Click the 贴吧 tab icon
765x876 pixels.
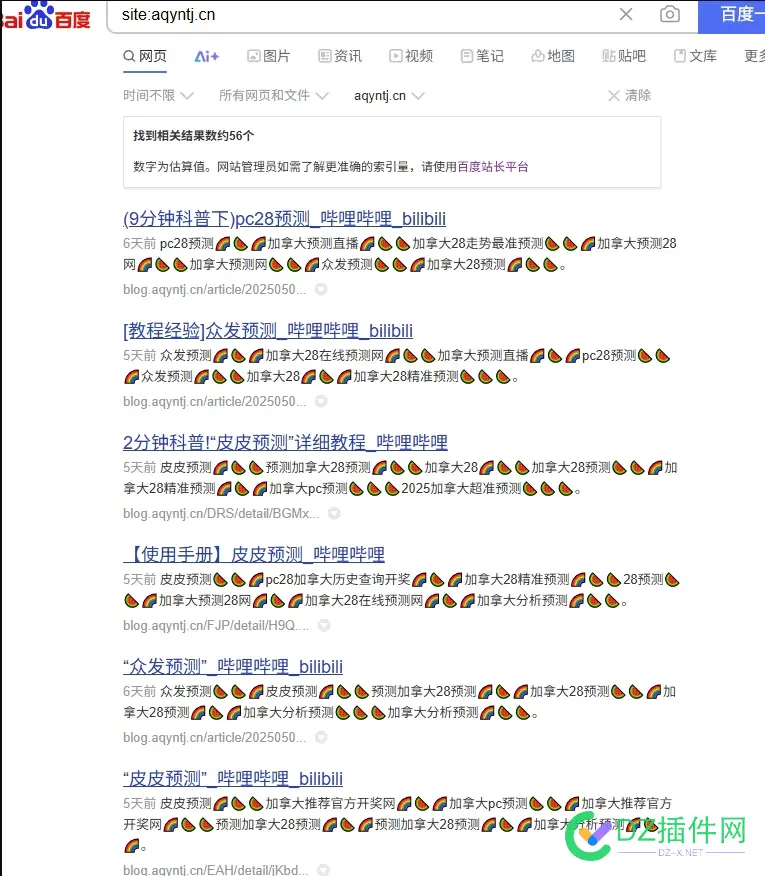[609, 56]
